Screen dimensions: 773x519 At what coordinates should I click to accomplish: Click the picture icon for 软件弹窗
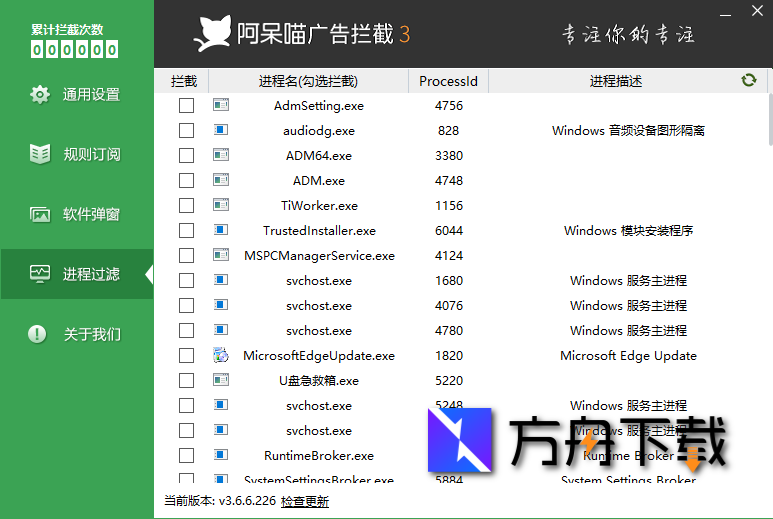tap(39, 214)
